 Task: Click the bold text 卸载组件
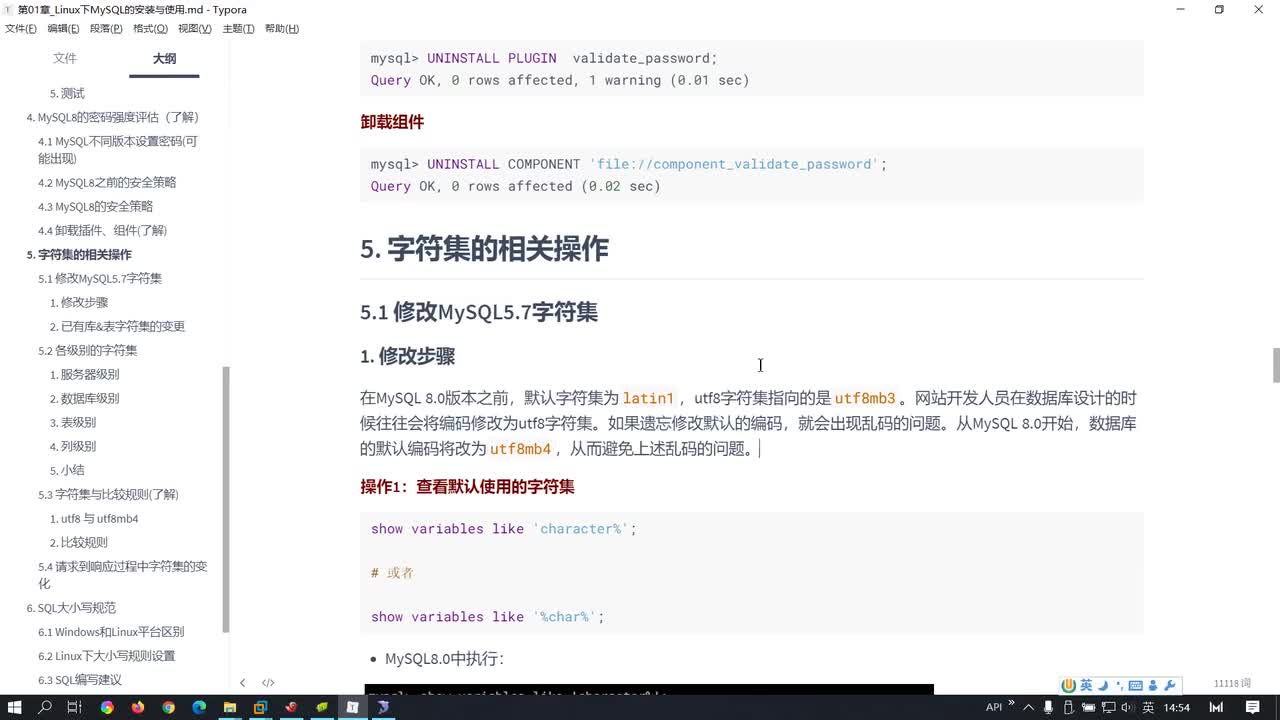pyautogui.click(x=392, y=122)
